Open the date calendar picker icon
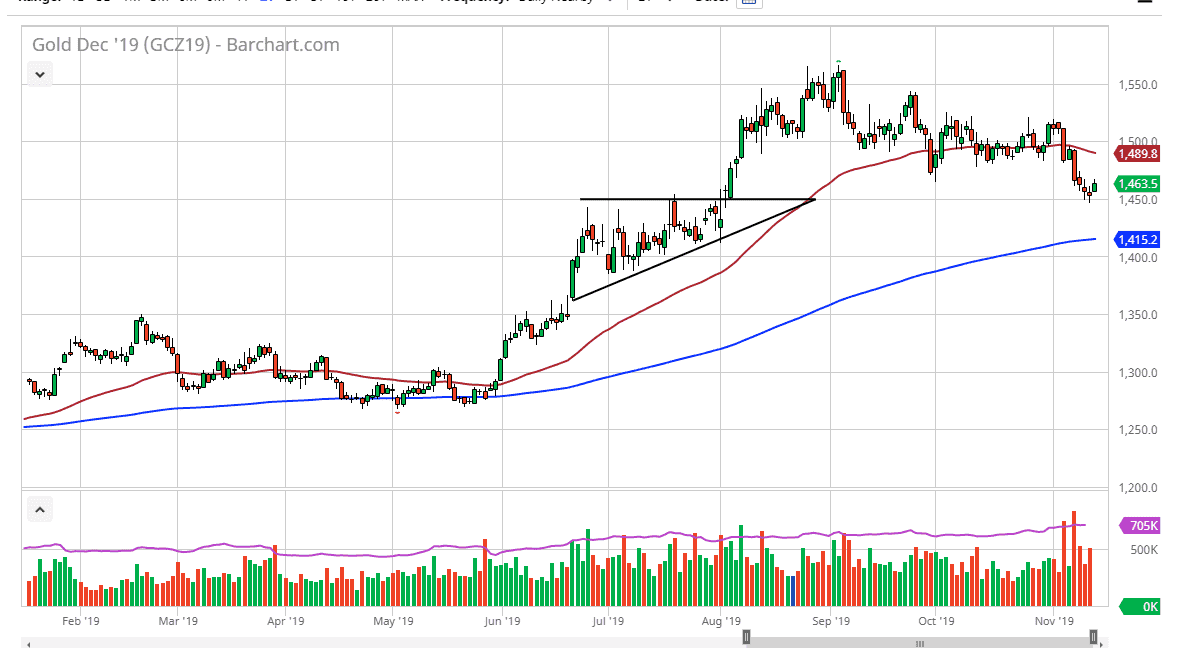This screenshot has width=1180, height=648. pos(750,3)
